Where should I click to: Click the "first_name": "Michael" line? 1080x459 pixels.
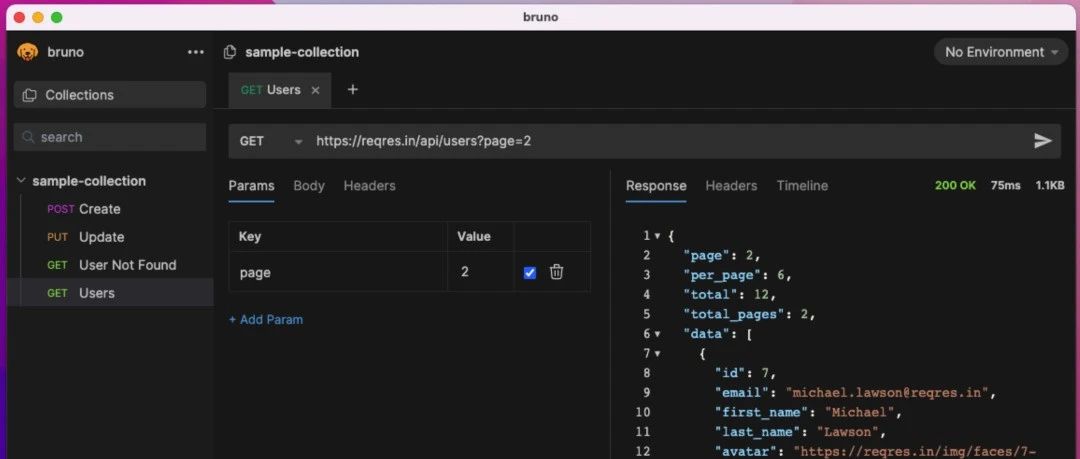[808, 413]
